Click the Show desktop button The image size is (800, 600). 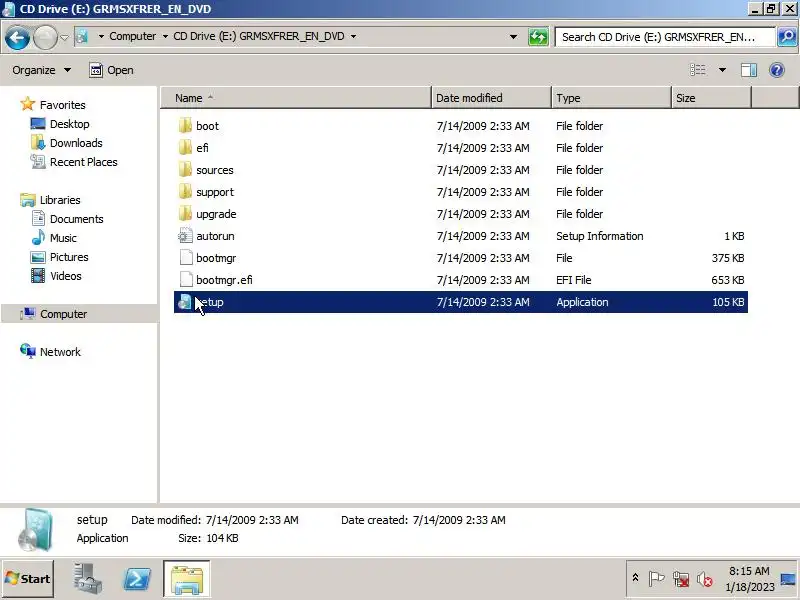click(789, 579)
